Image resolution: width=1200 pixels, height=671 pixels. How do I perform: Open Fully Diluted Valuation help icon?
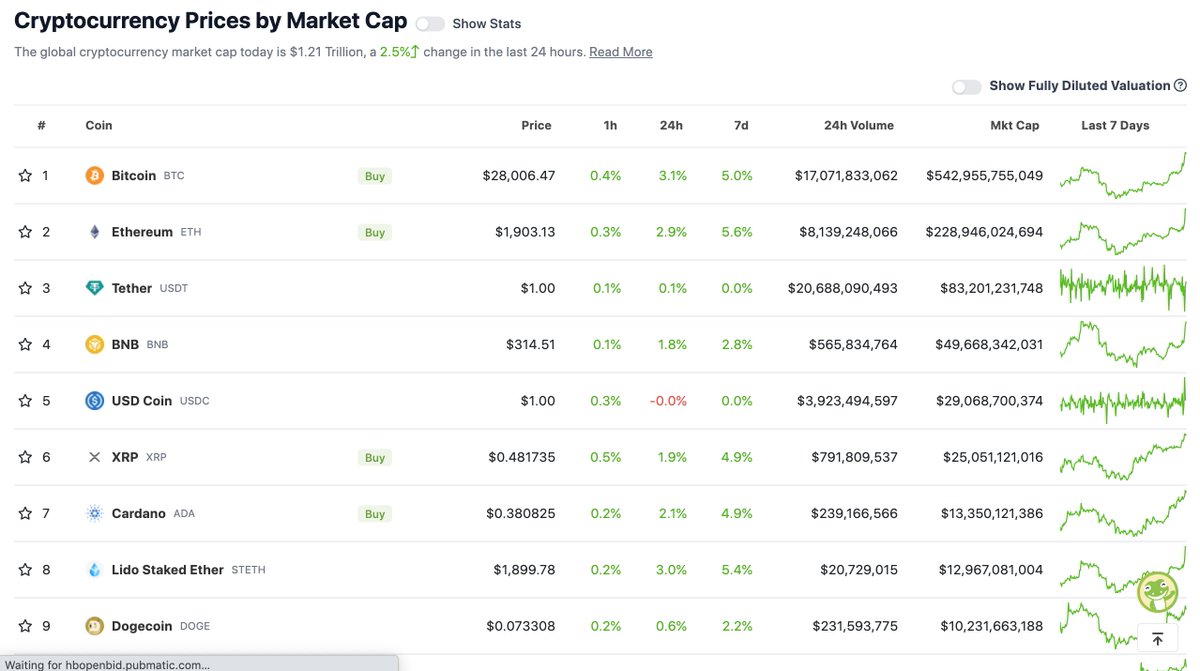click(1180, 86)
